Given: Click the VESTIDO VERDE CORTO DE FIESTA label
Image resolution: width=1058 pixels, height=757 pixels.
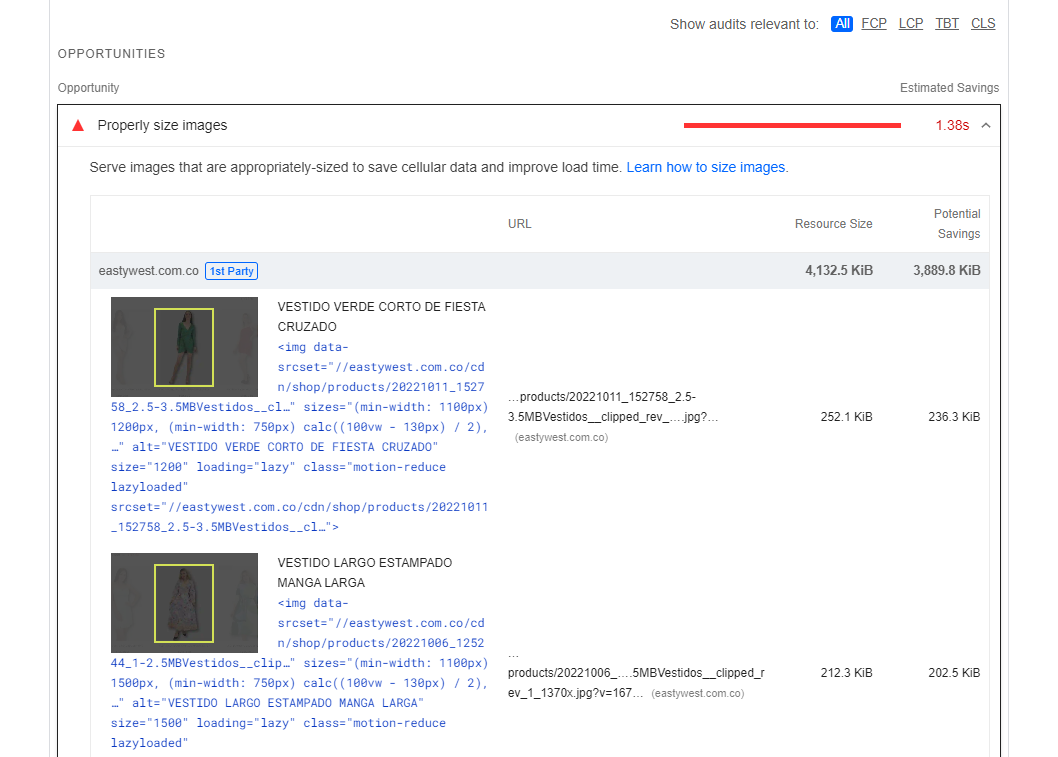Looking at the screenshot, I should (x=381, y=316).
